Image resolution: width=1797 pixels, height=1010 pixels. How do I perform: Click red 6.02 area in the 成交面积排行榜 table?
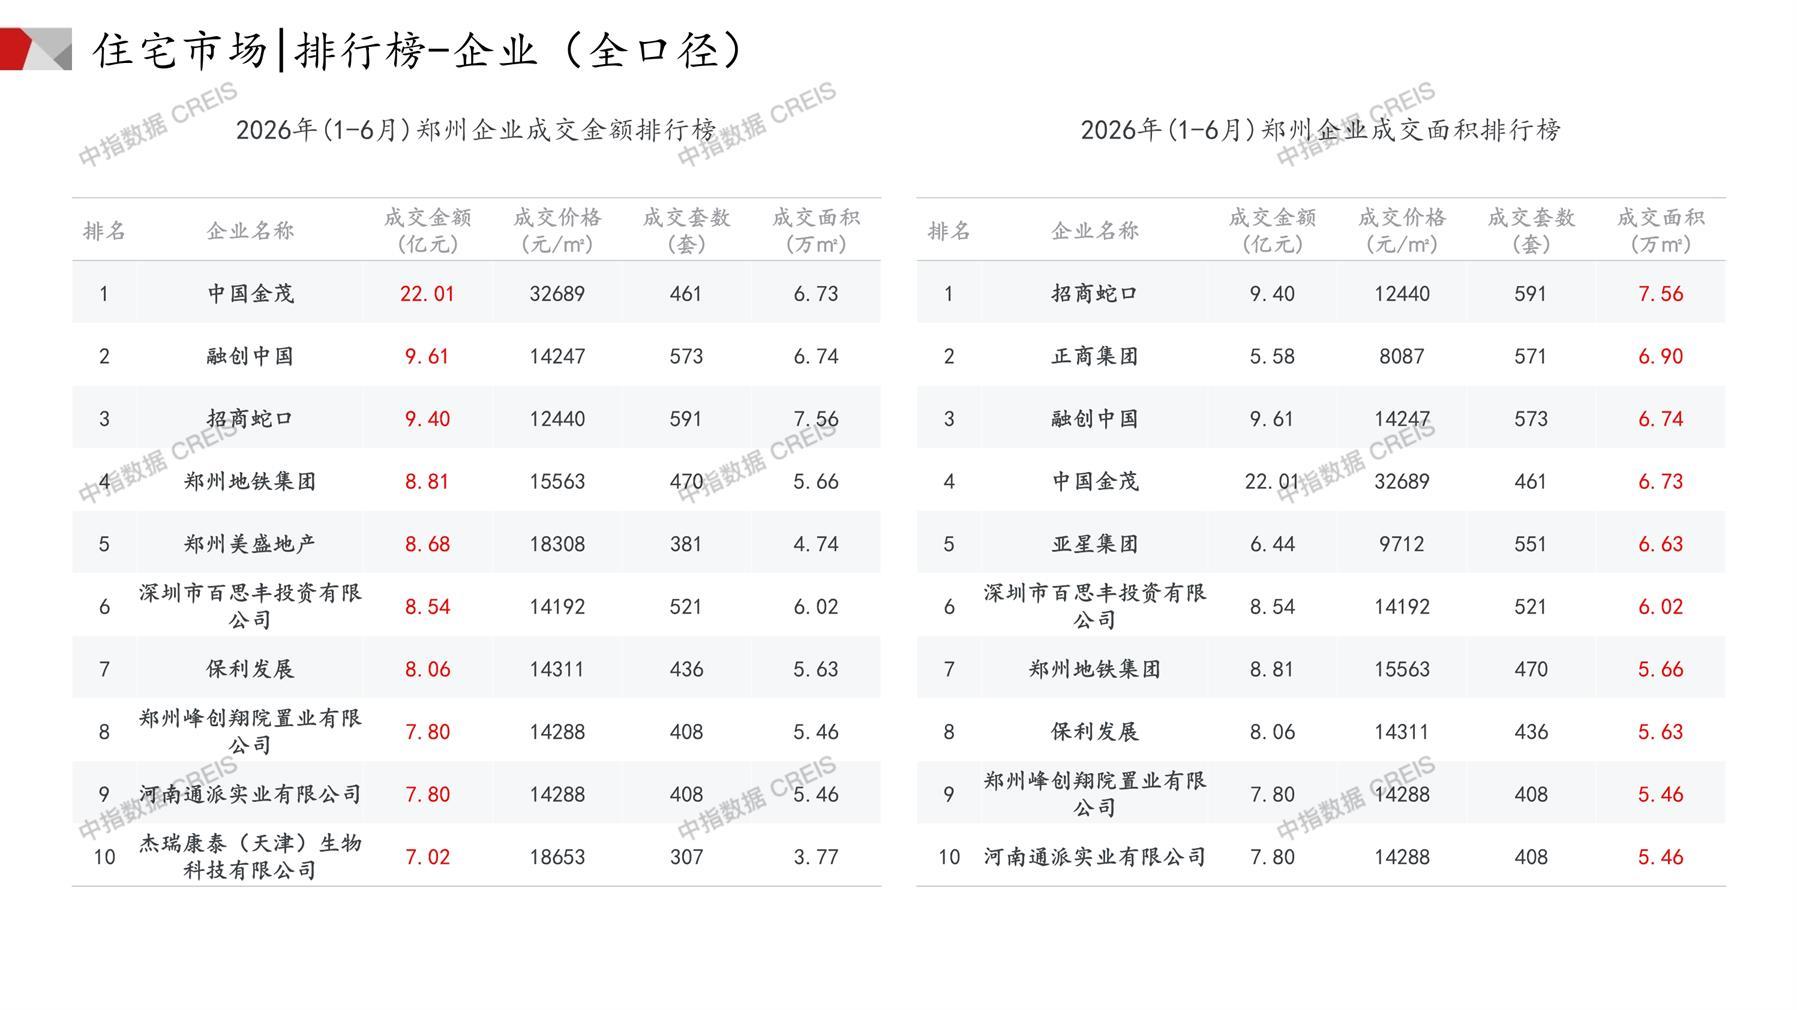(x=1661, y=607)
